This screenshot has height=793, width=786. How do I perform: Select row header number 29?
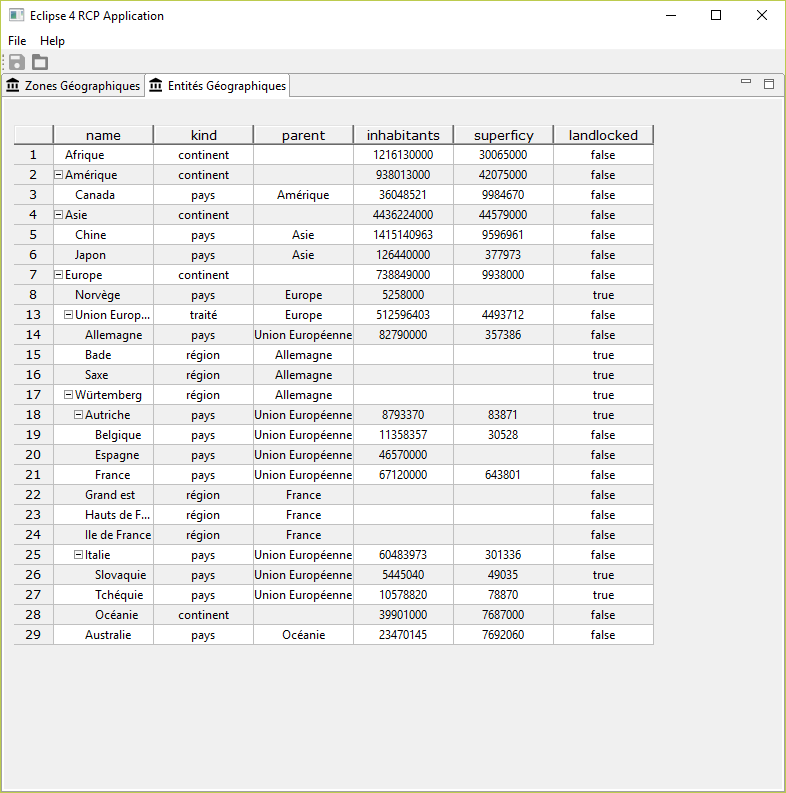[33, 635]
